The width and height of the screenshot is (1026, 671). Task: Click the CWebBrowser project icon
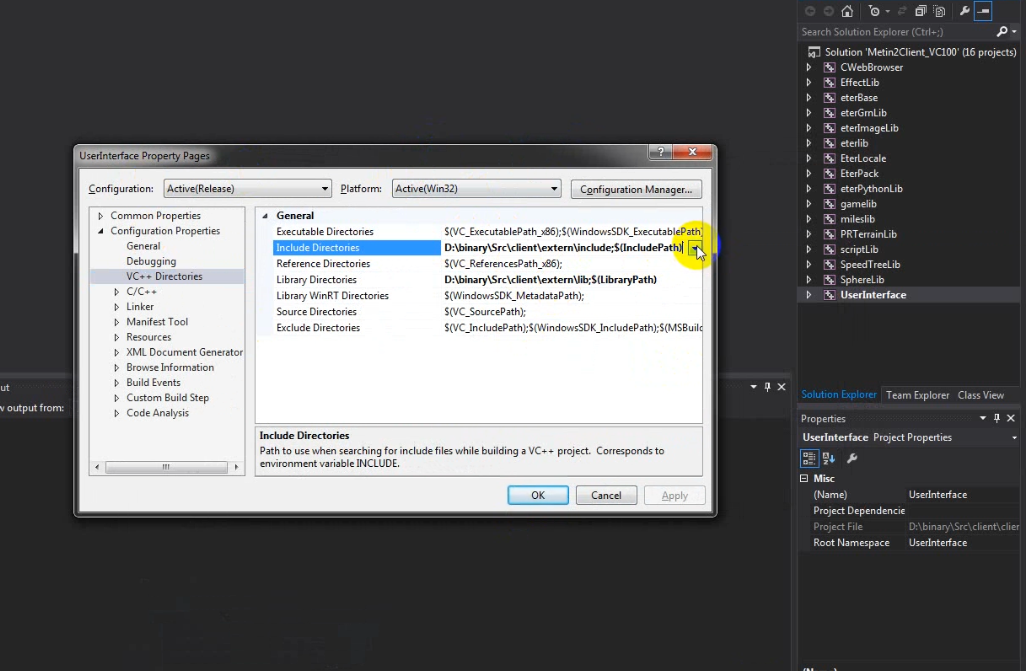tap(830, 67)
